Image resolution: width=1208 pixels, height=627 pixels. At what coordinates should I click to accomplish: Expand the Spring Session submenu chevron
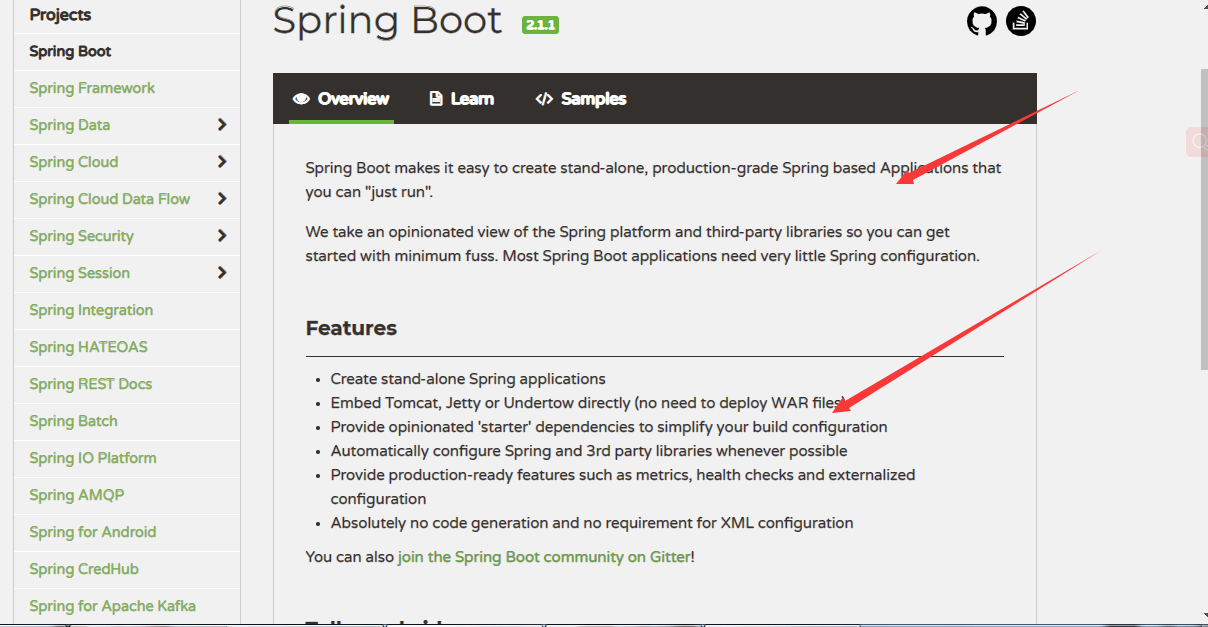pyautogui.click(x=222, y=273)
